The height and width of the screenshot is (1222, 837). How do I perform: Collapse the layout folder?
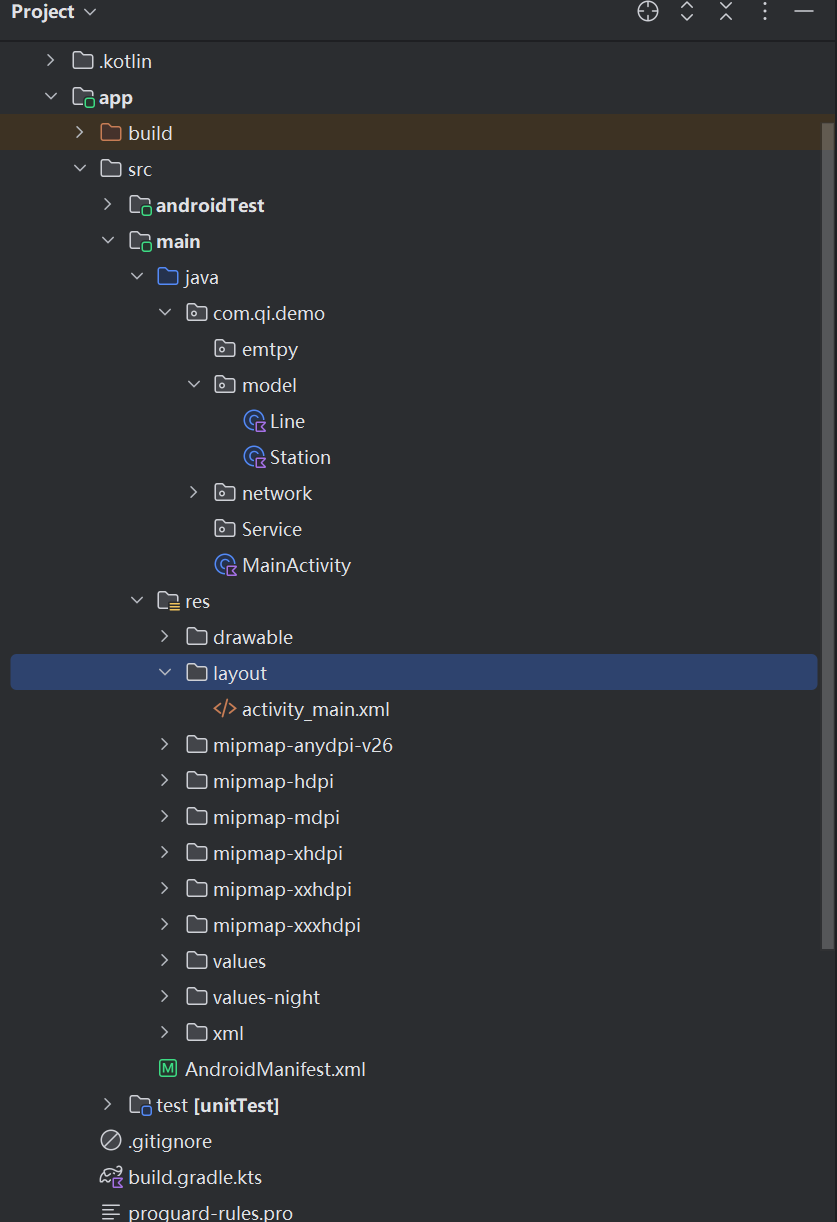coord(166,673)
